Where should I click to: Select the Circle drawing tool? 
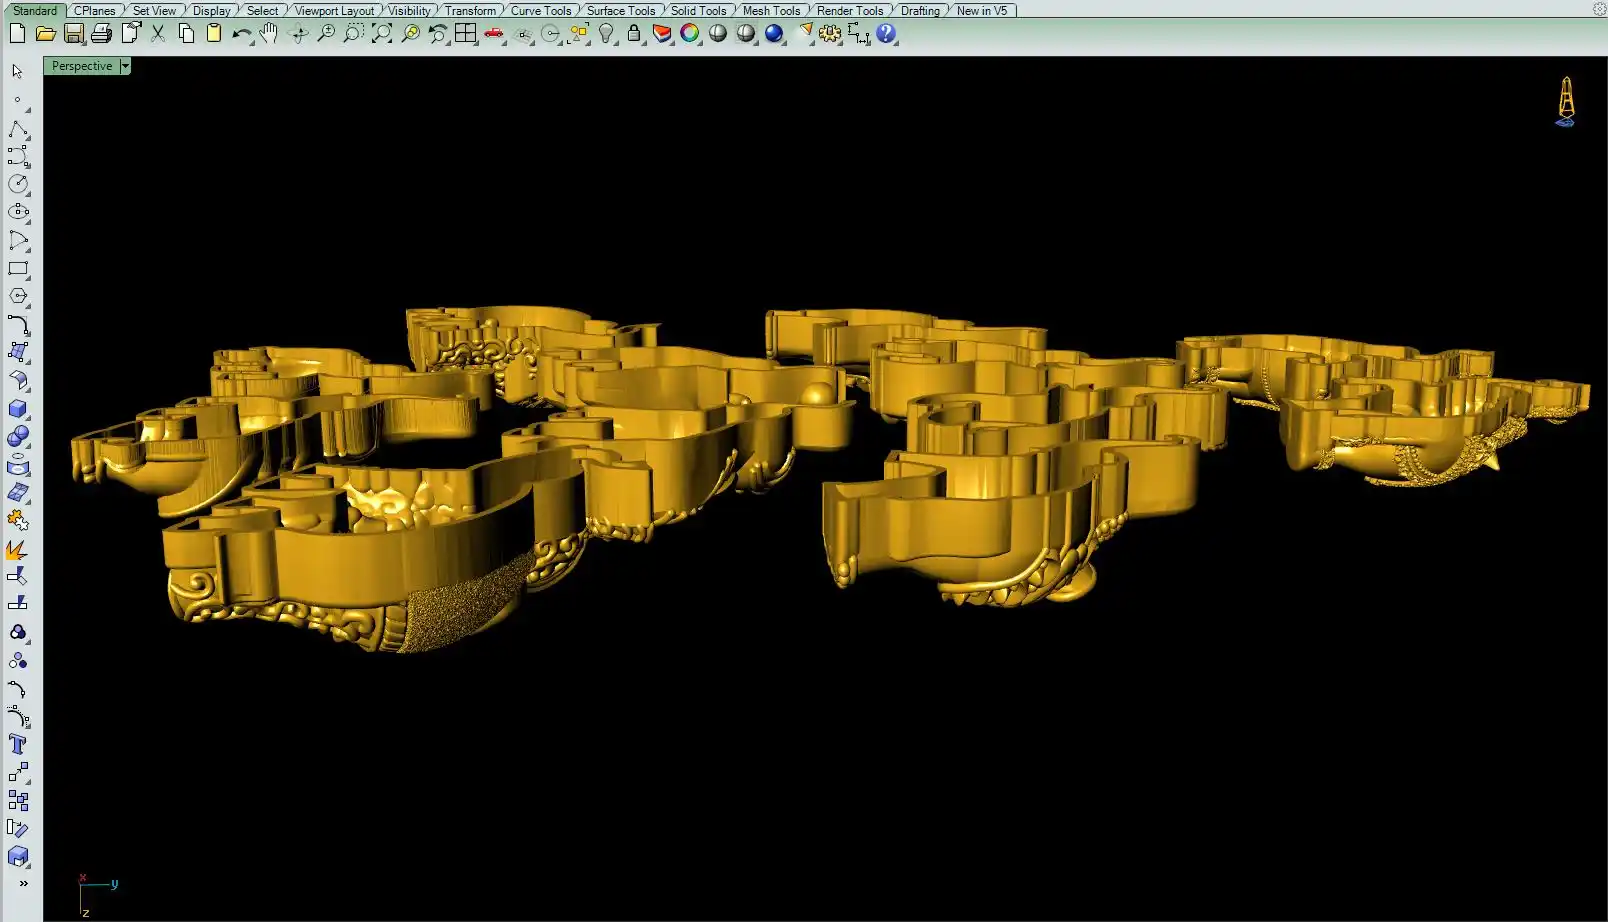18,184
